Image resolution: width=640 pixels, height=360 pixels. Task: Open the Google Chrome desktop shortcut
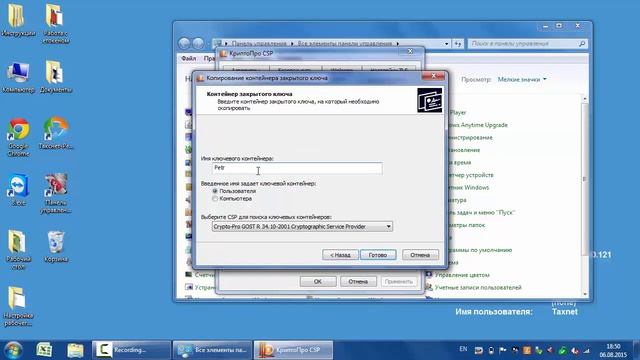[x=18, y=137]
